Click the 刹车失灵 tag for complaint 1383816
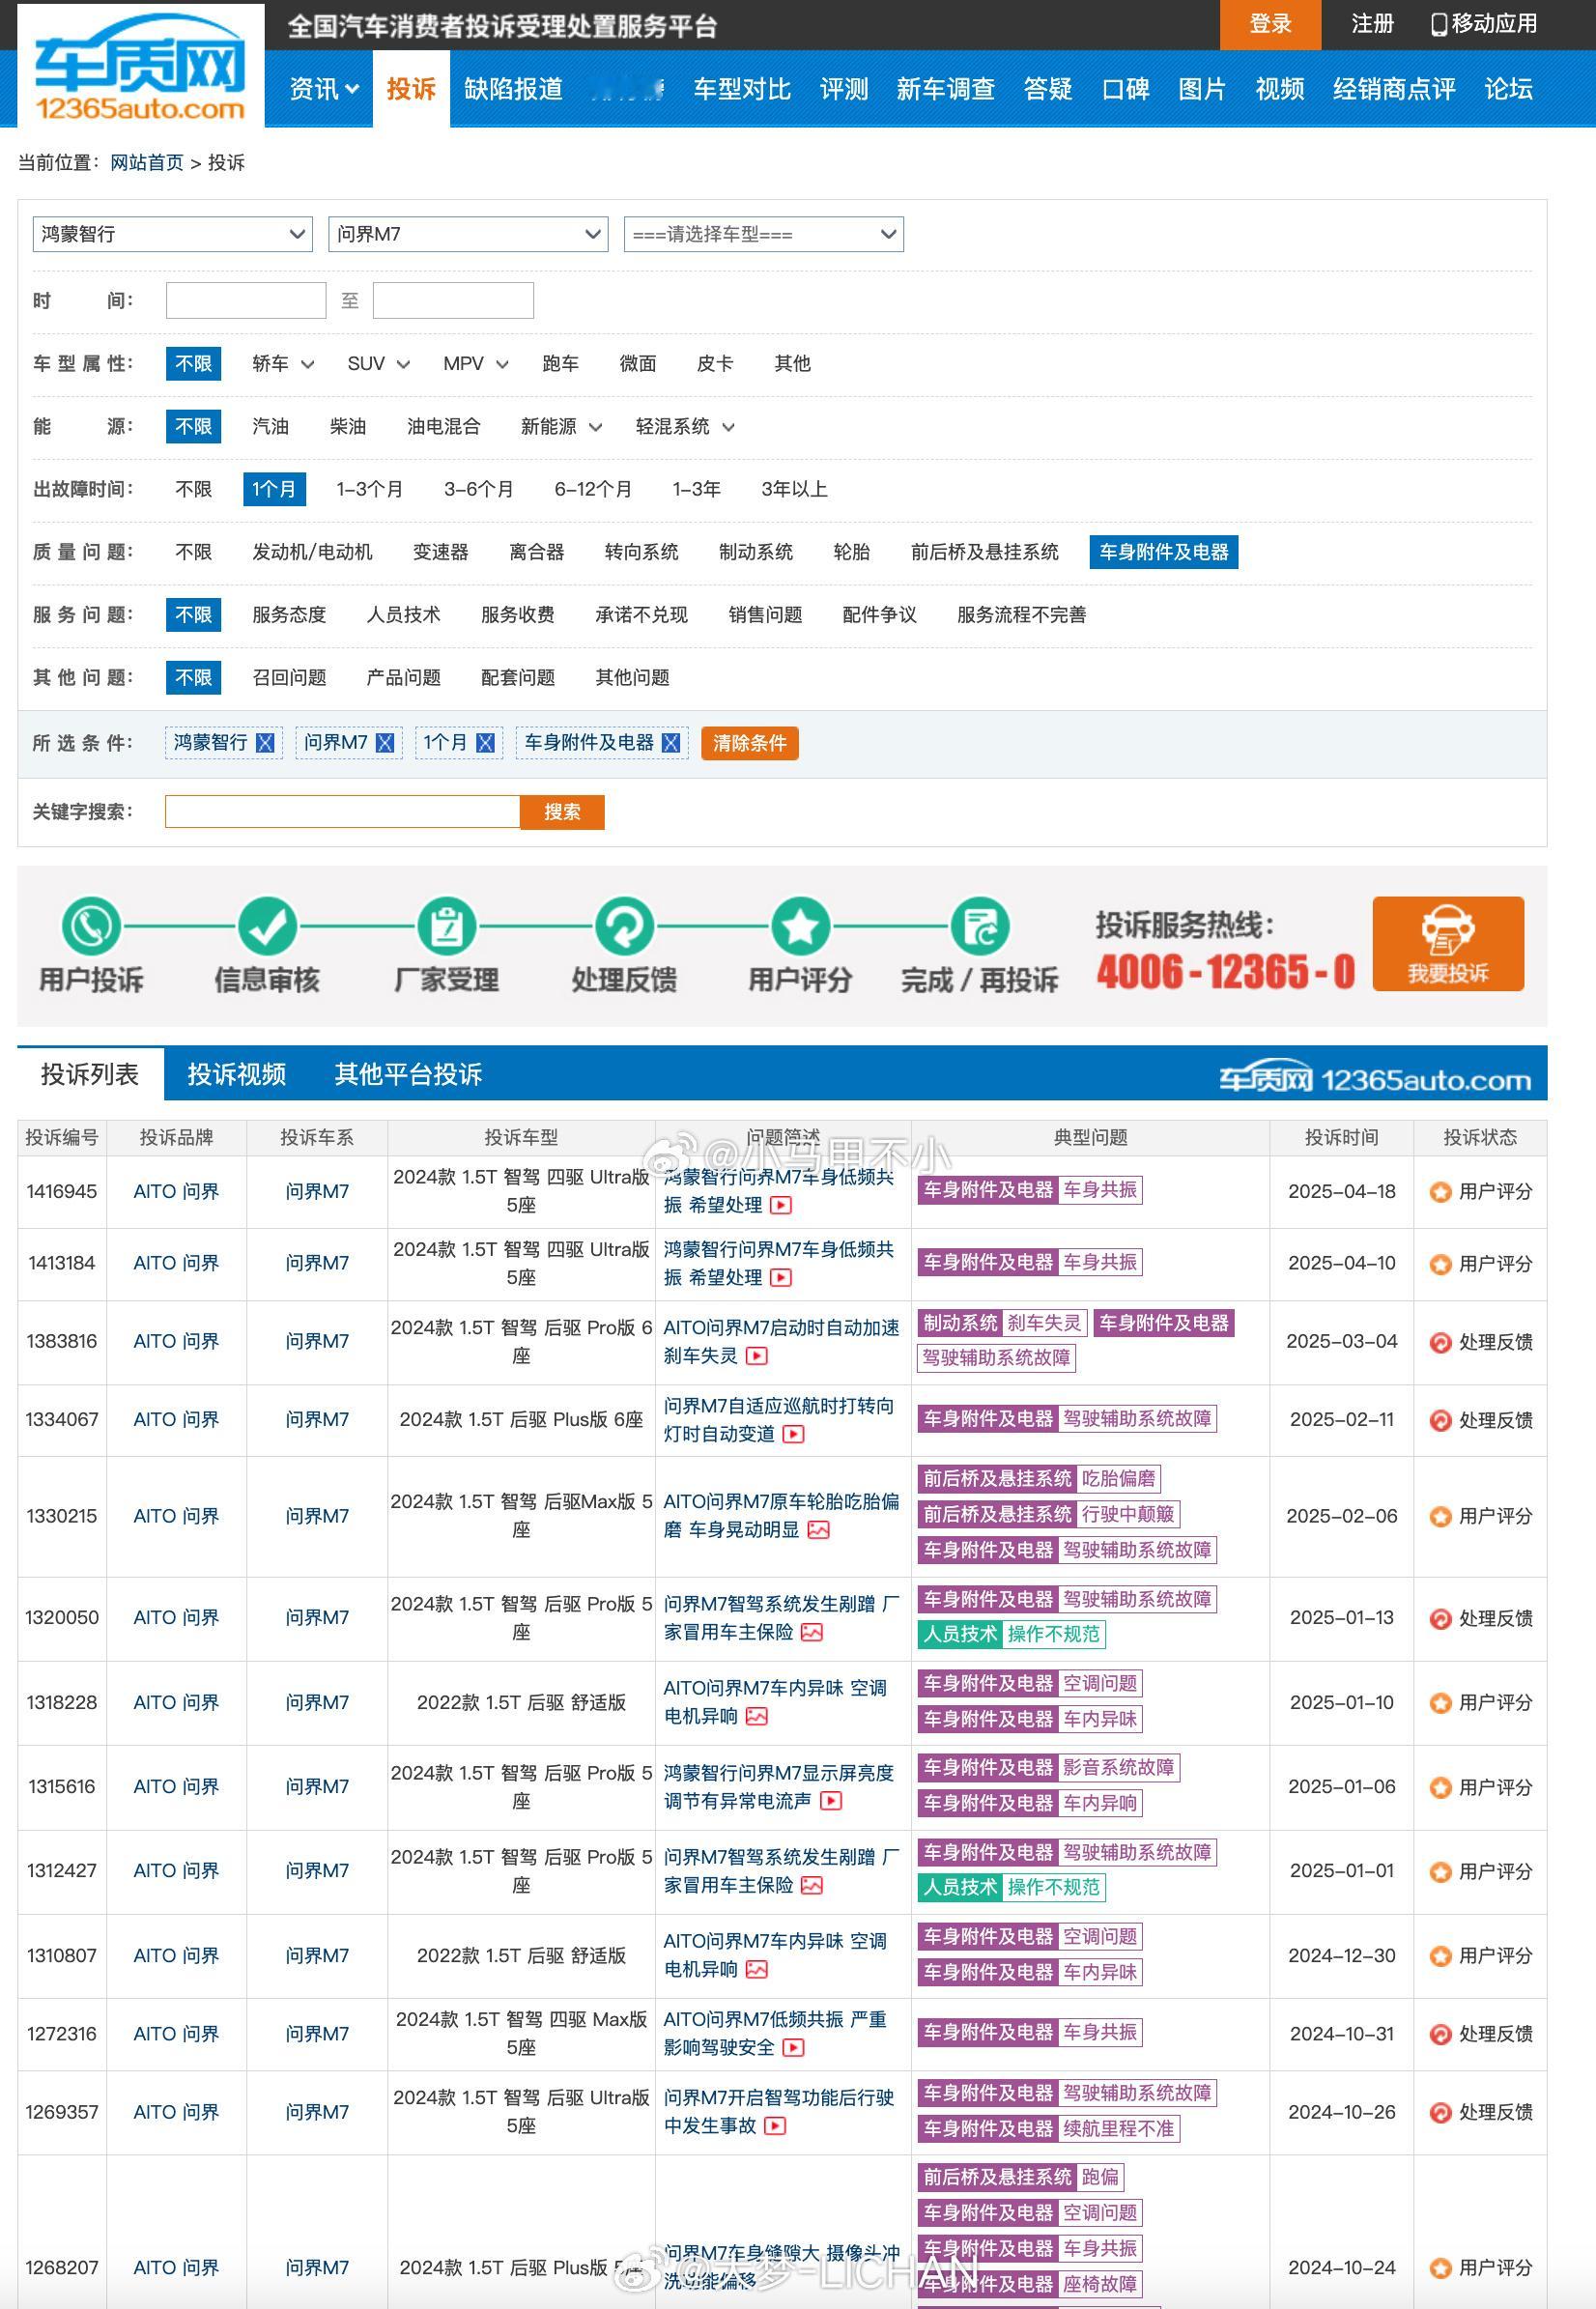This screenshot has width=1596, height=2309. [x=1044, y=1323]
